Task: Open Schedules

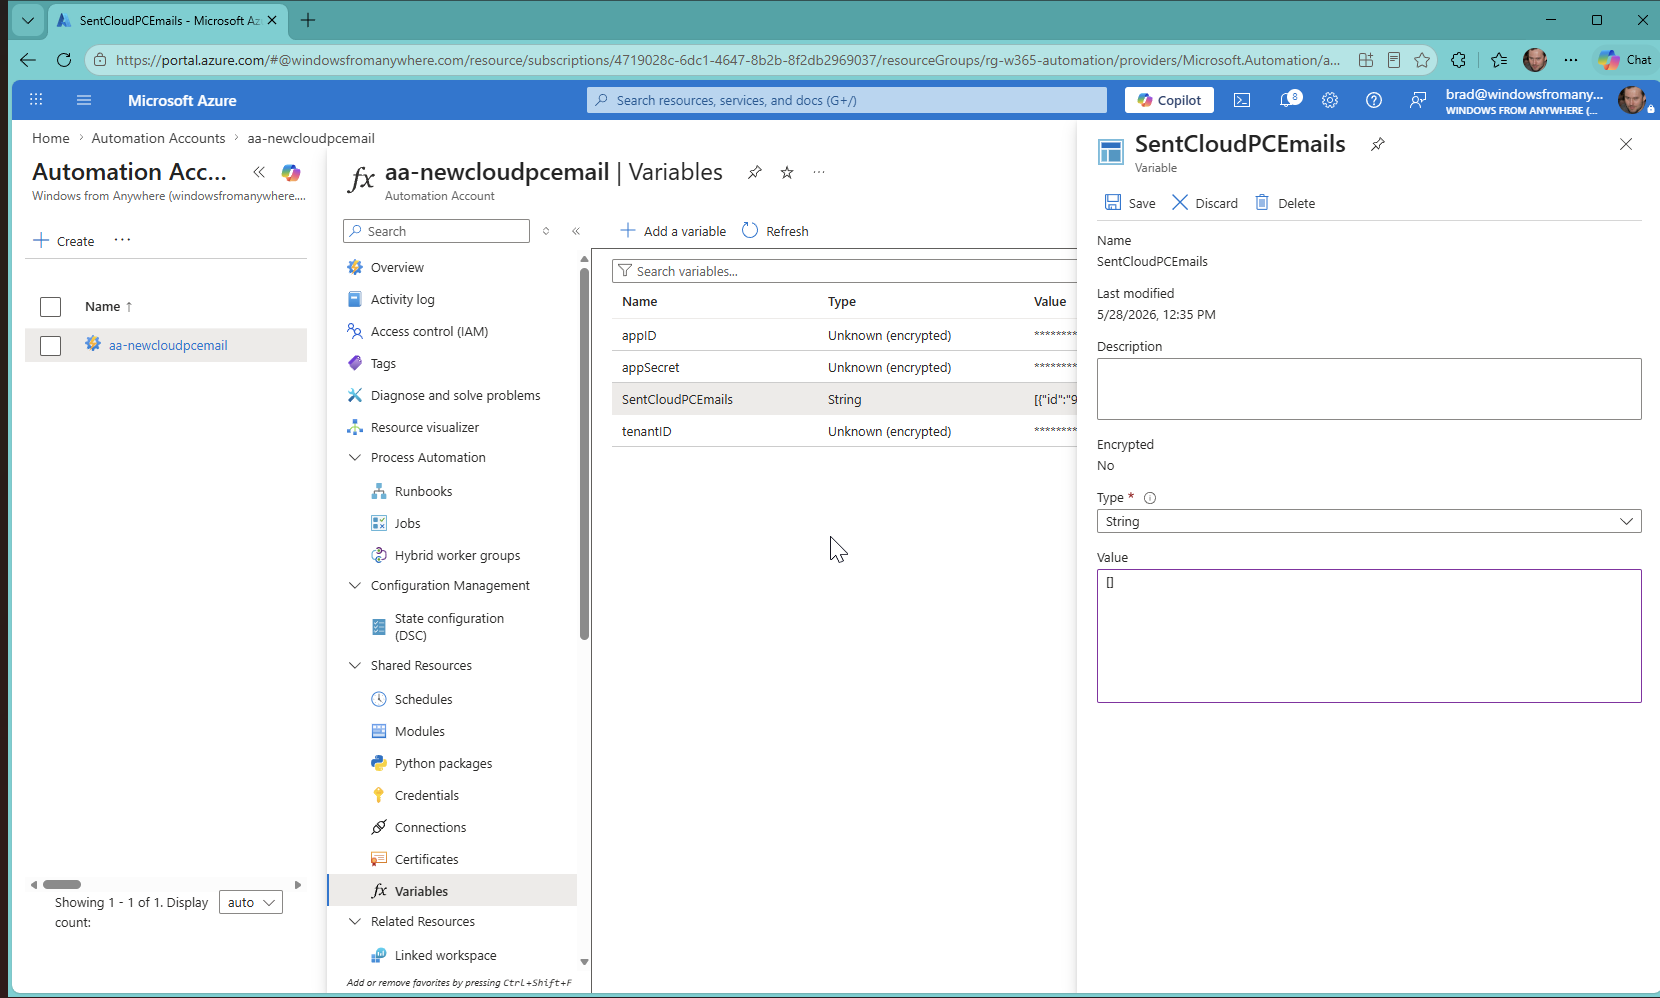Action: click(423, 699)
